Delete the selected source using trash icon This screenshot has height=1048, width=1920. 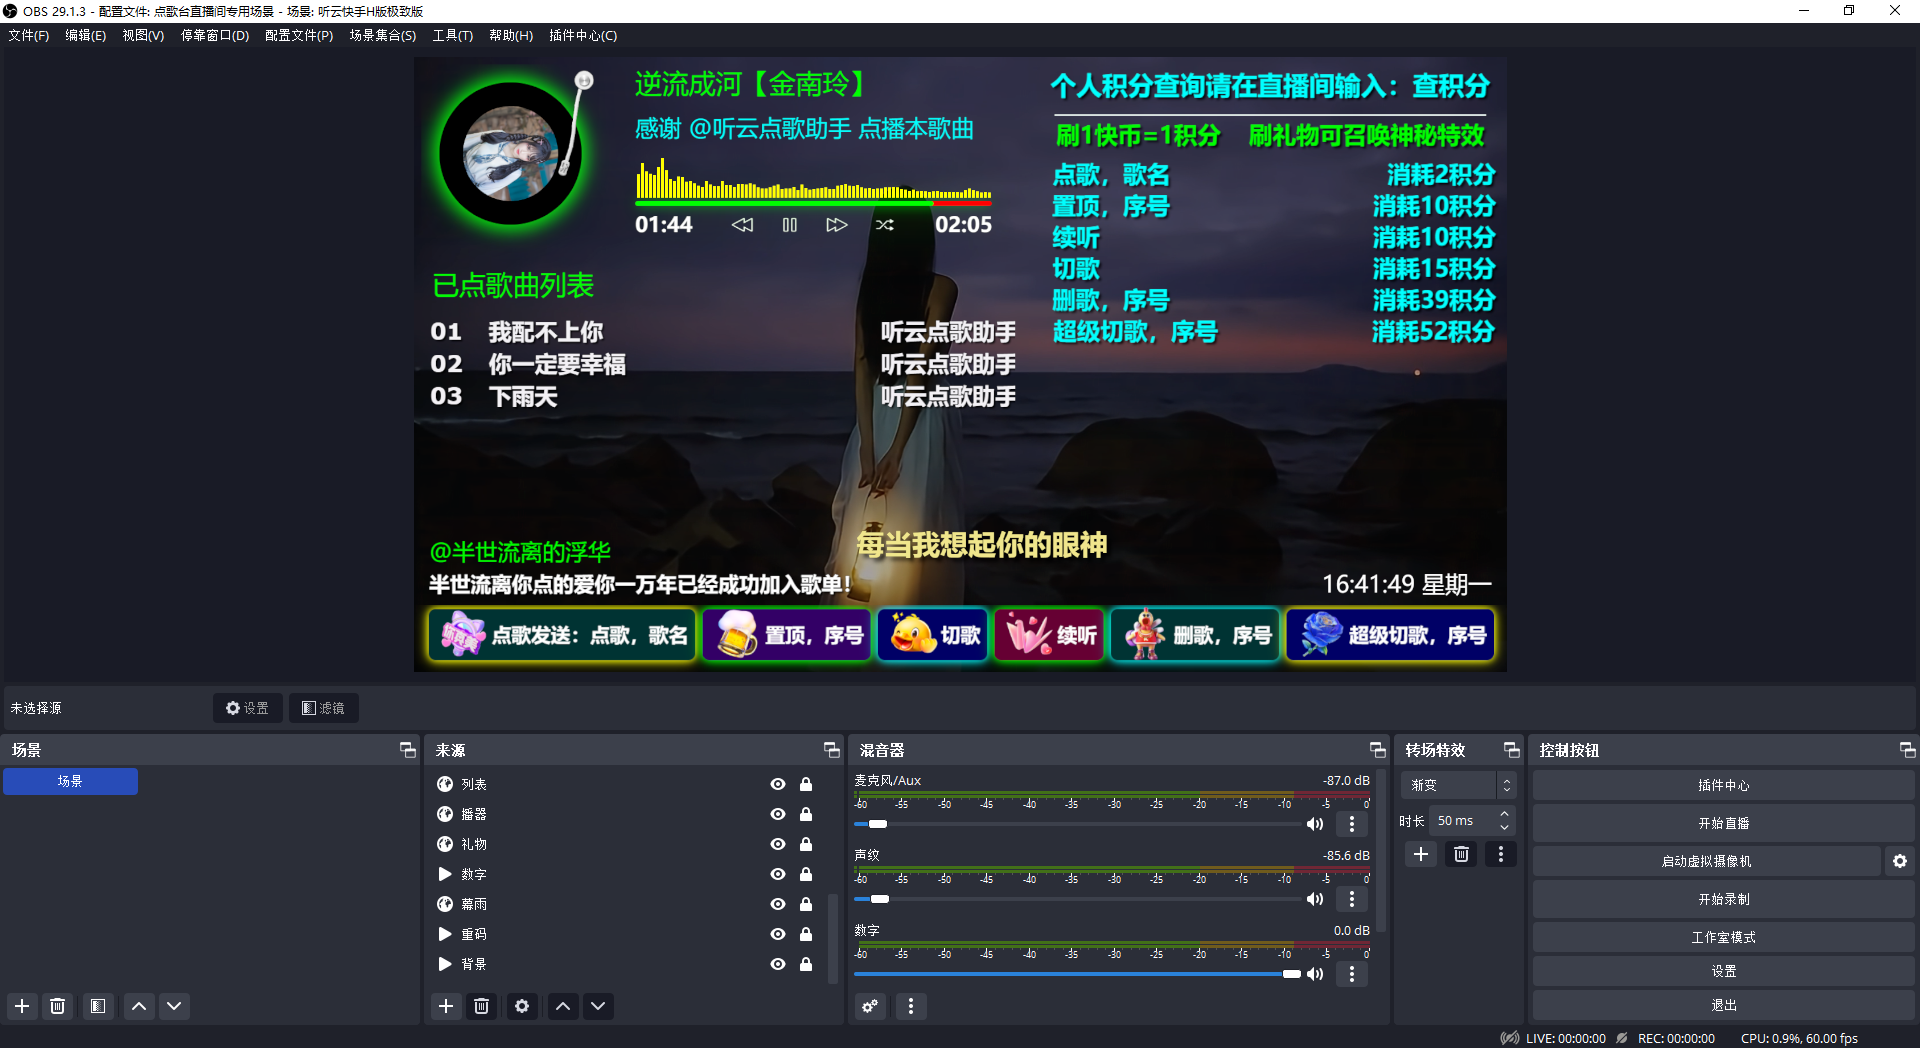tap(481, 1006)
